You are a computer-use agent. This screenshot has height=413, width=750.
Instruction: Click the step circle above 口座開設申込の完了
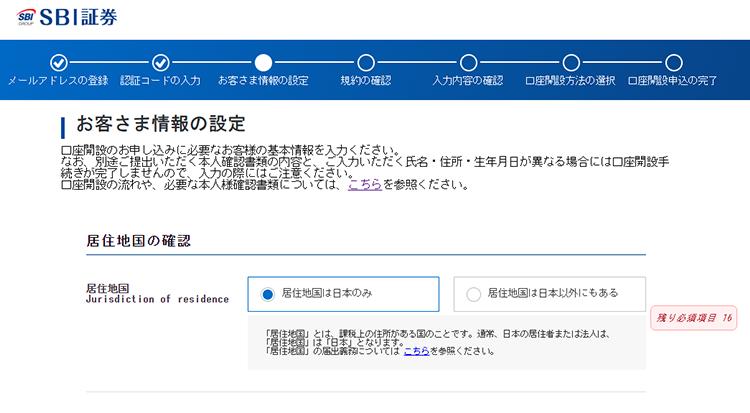tap(673, 62)
